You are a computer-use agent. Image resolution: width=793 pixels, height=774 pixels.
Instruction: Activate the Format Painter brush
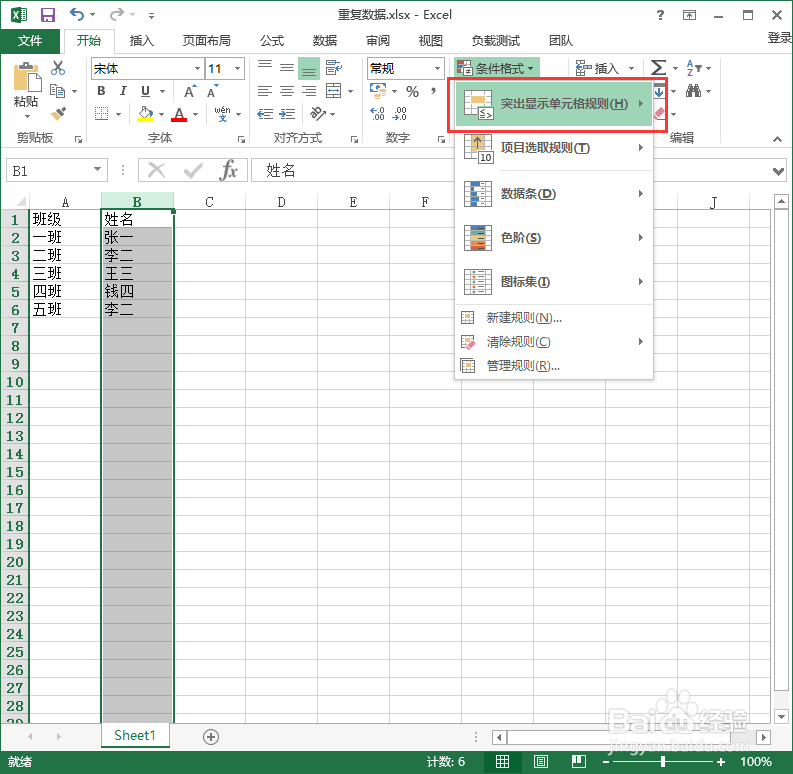58,114
